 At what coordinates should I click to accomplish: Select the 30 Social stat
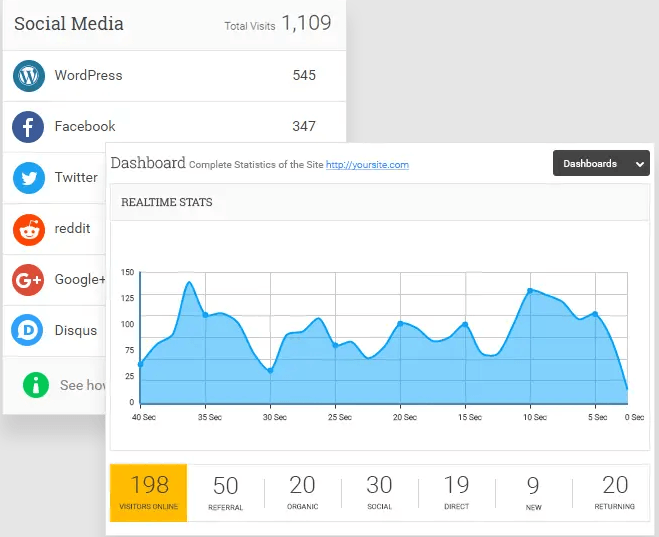click(380, 492)
